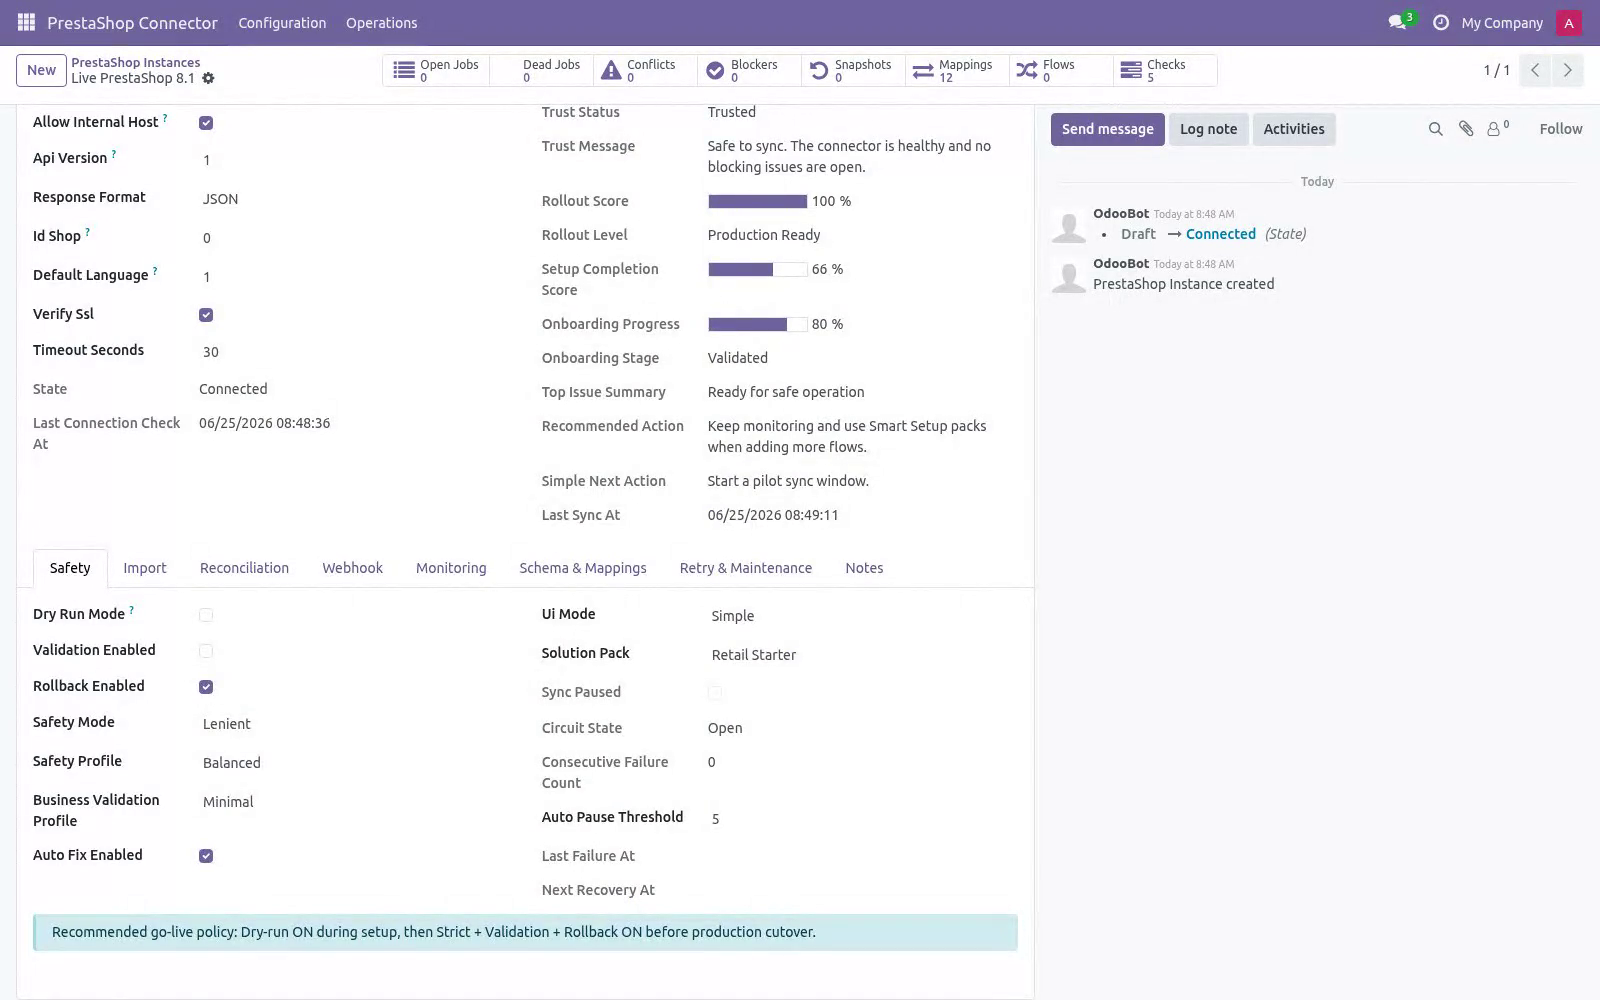Click the New button
1600x1000 pixels.
point(41,70)
